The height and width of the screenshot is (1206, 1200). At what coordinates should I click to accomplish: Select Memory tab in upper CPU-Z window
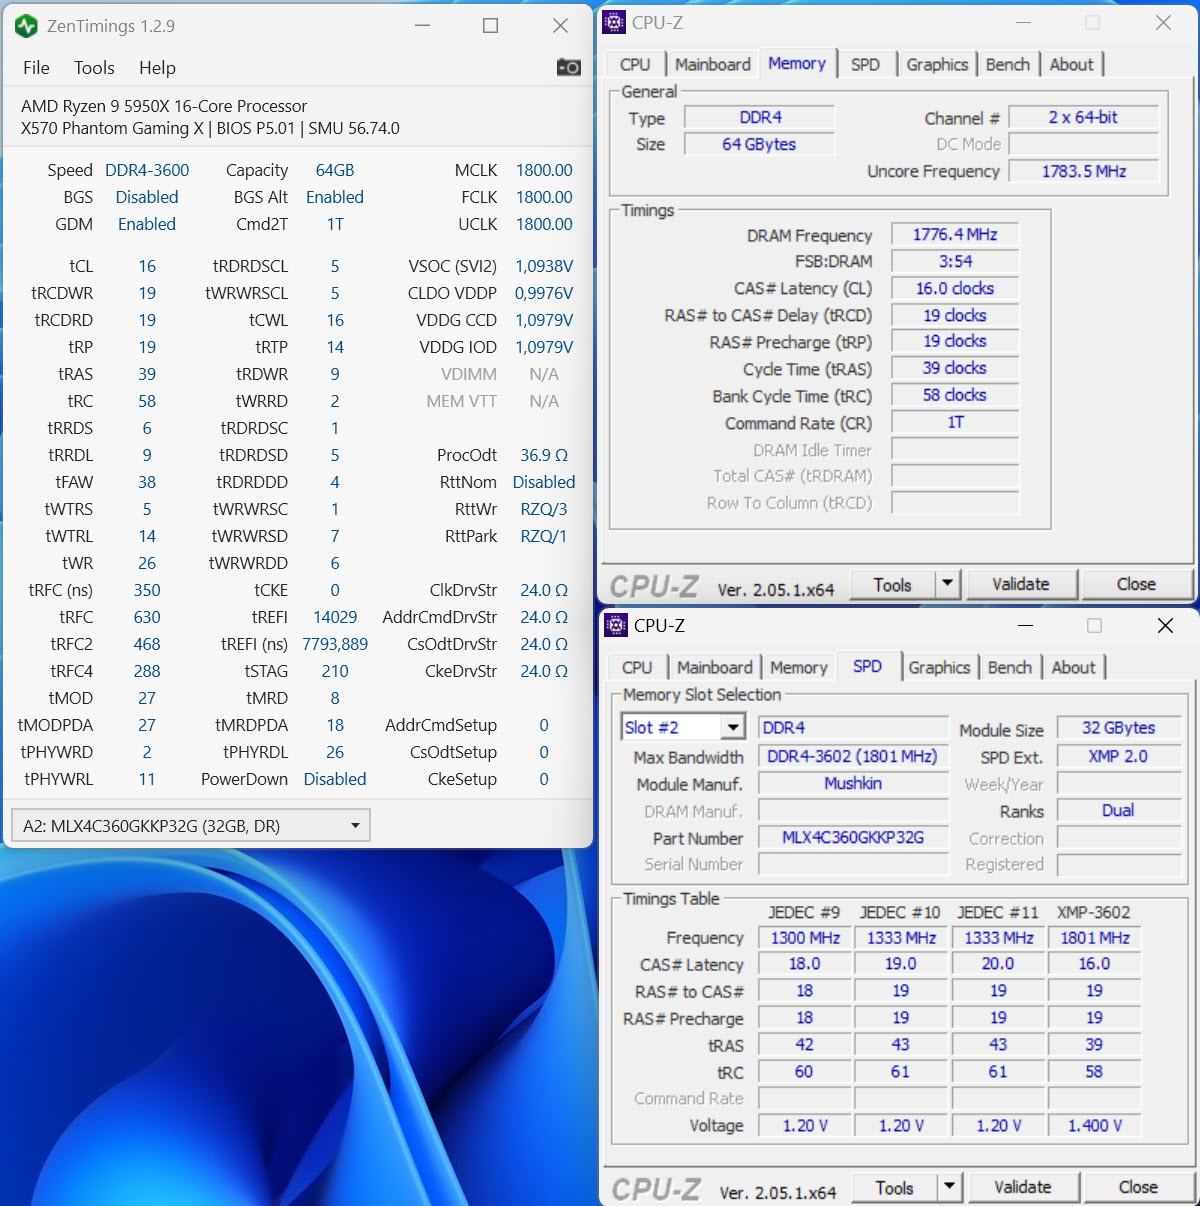(797, 63)
